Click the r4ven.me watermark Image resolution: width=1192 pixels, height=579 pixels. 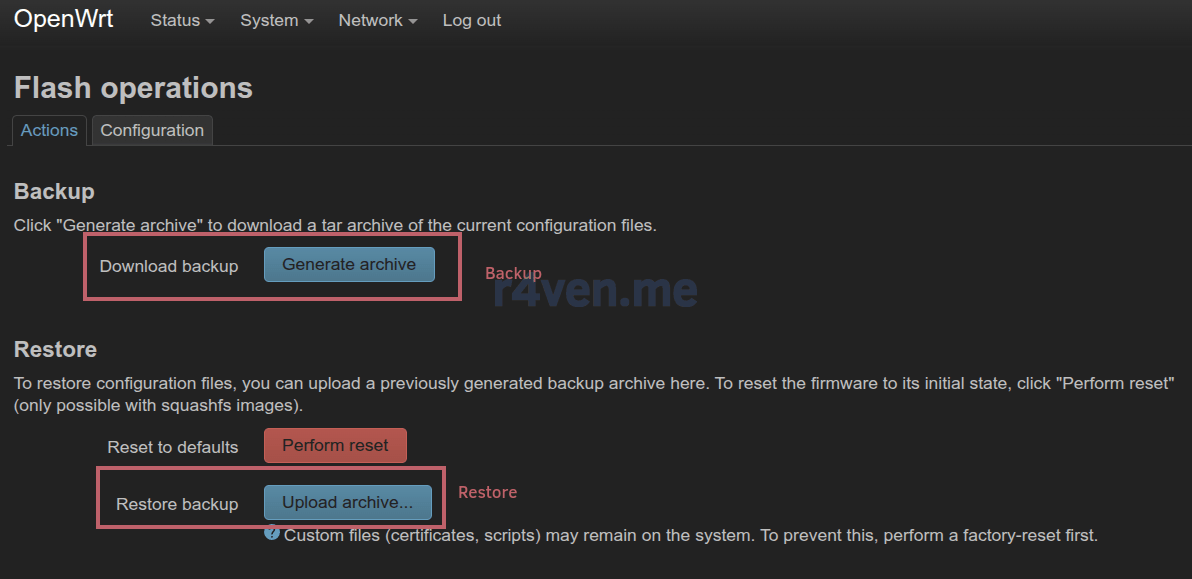click(595, 289)
